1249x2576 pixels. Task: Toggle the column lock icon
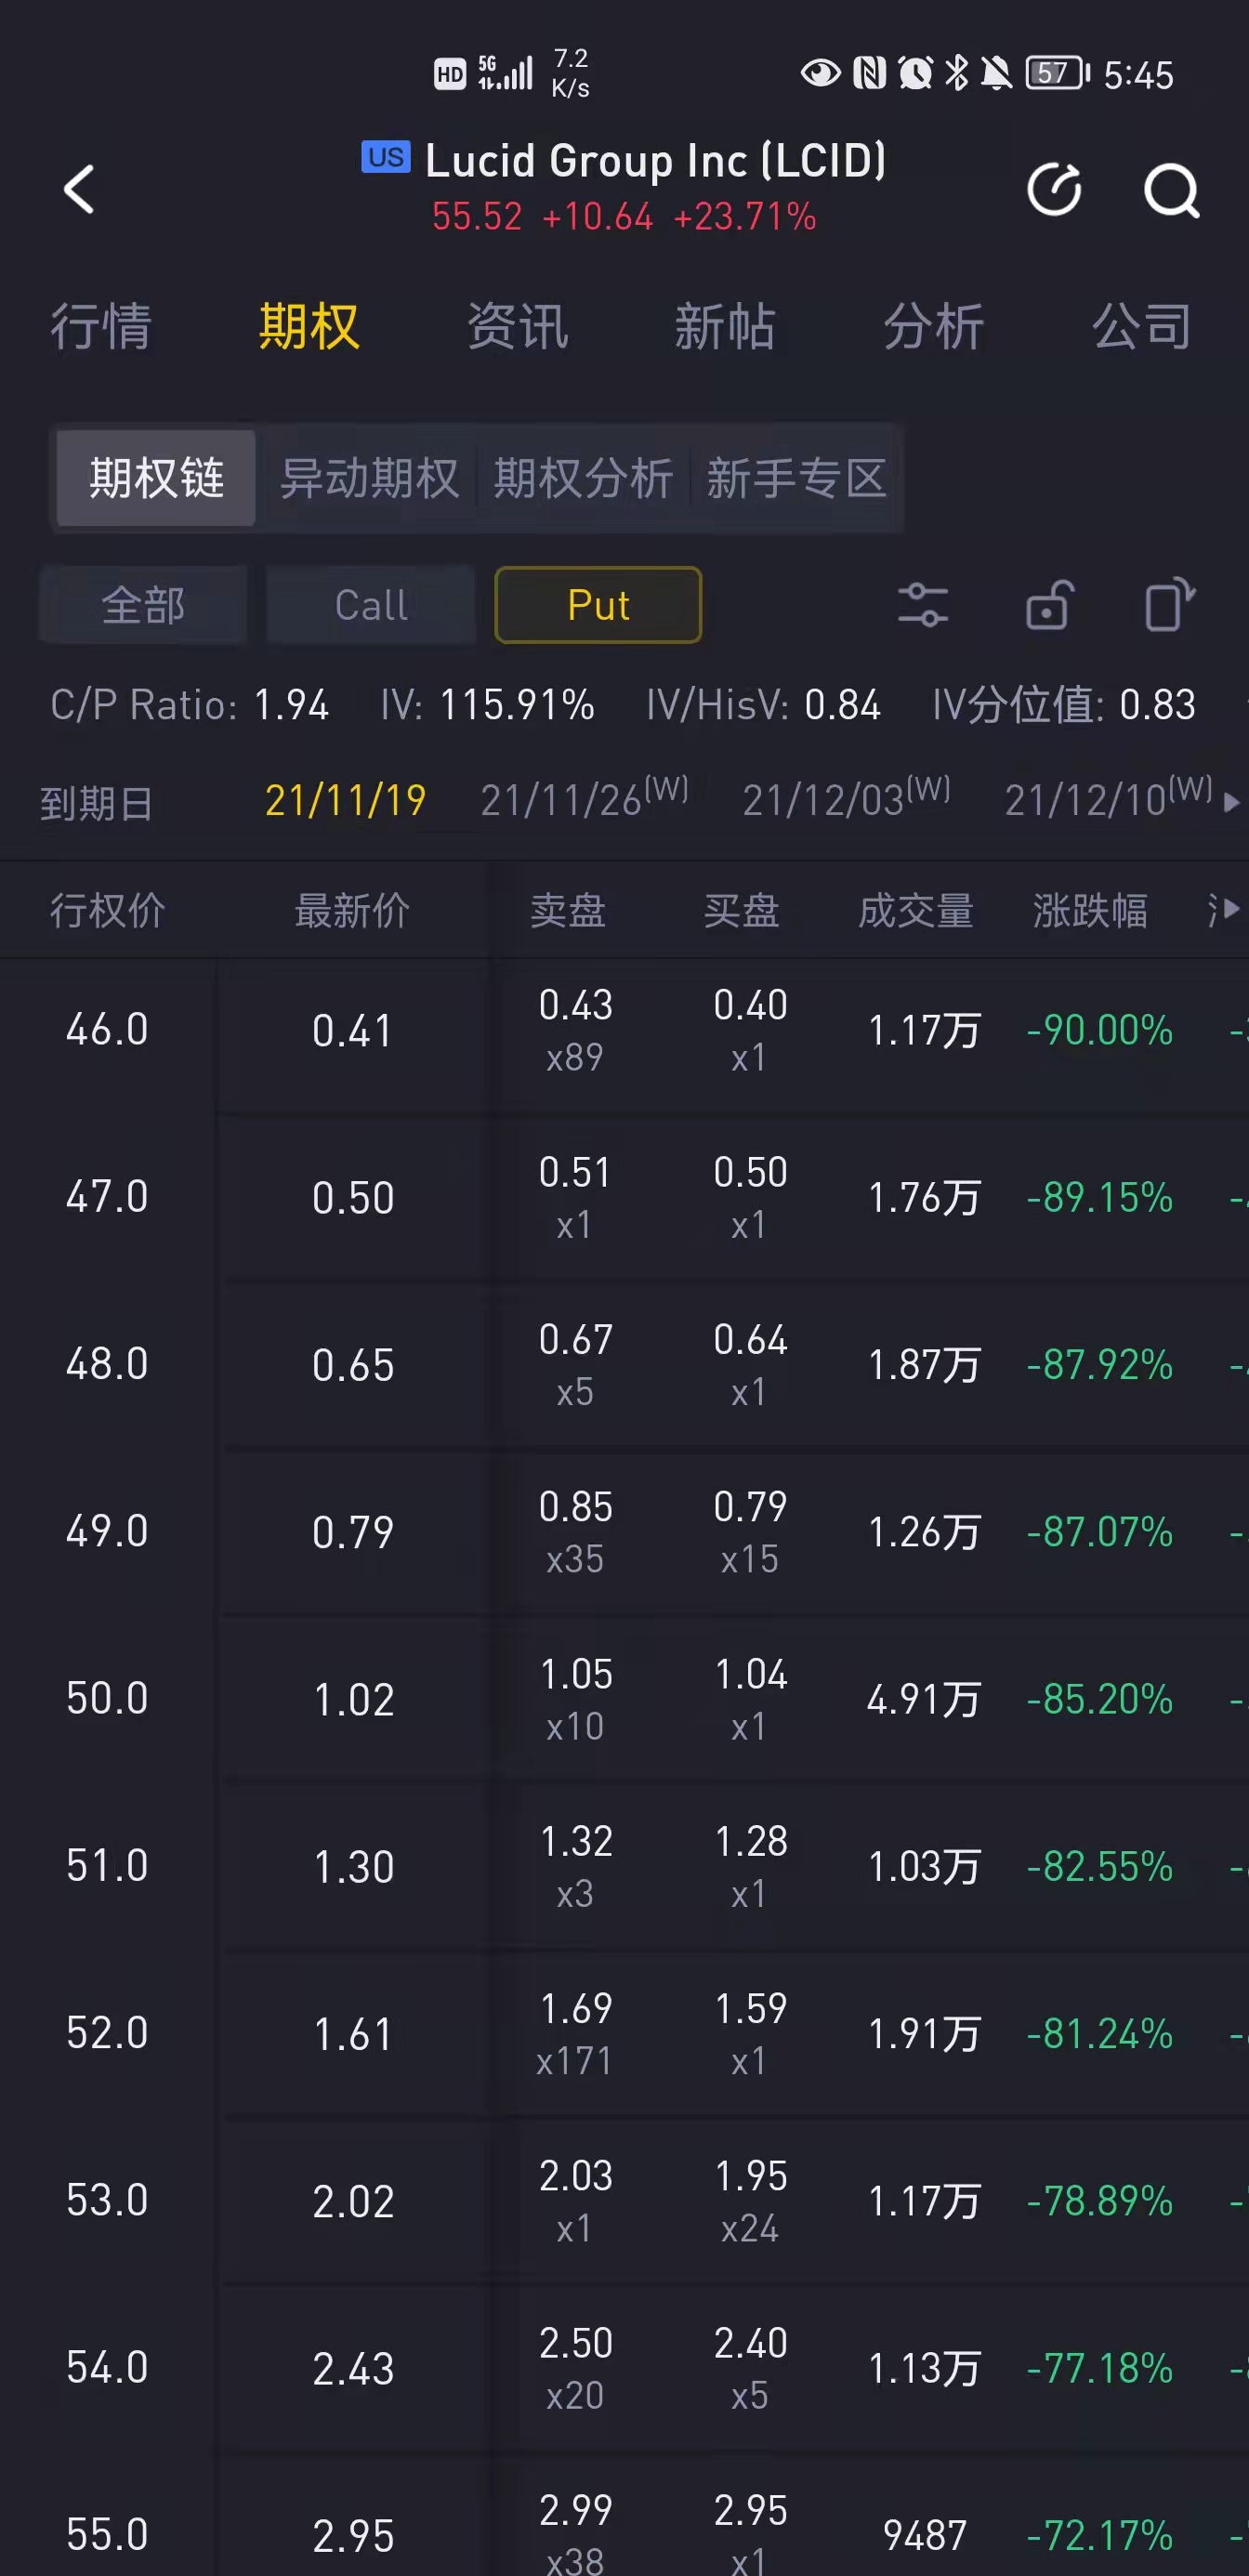click(1048, 604)
